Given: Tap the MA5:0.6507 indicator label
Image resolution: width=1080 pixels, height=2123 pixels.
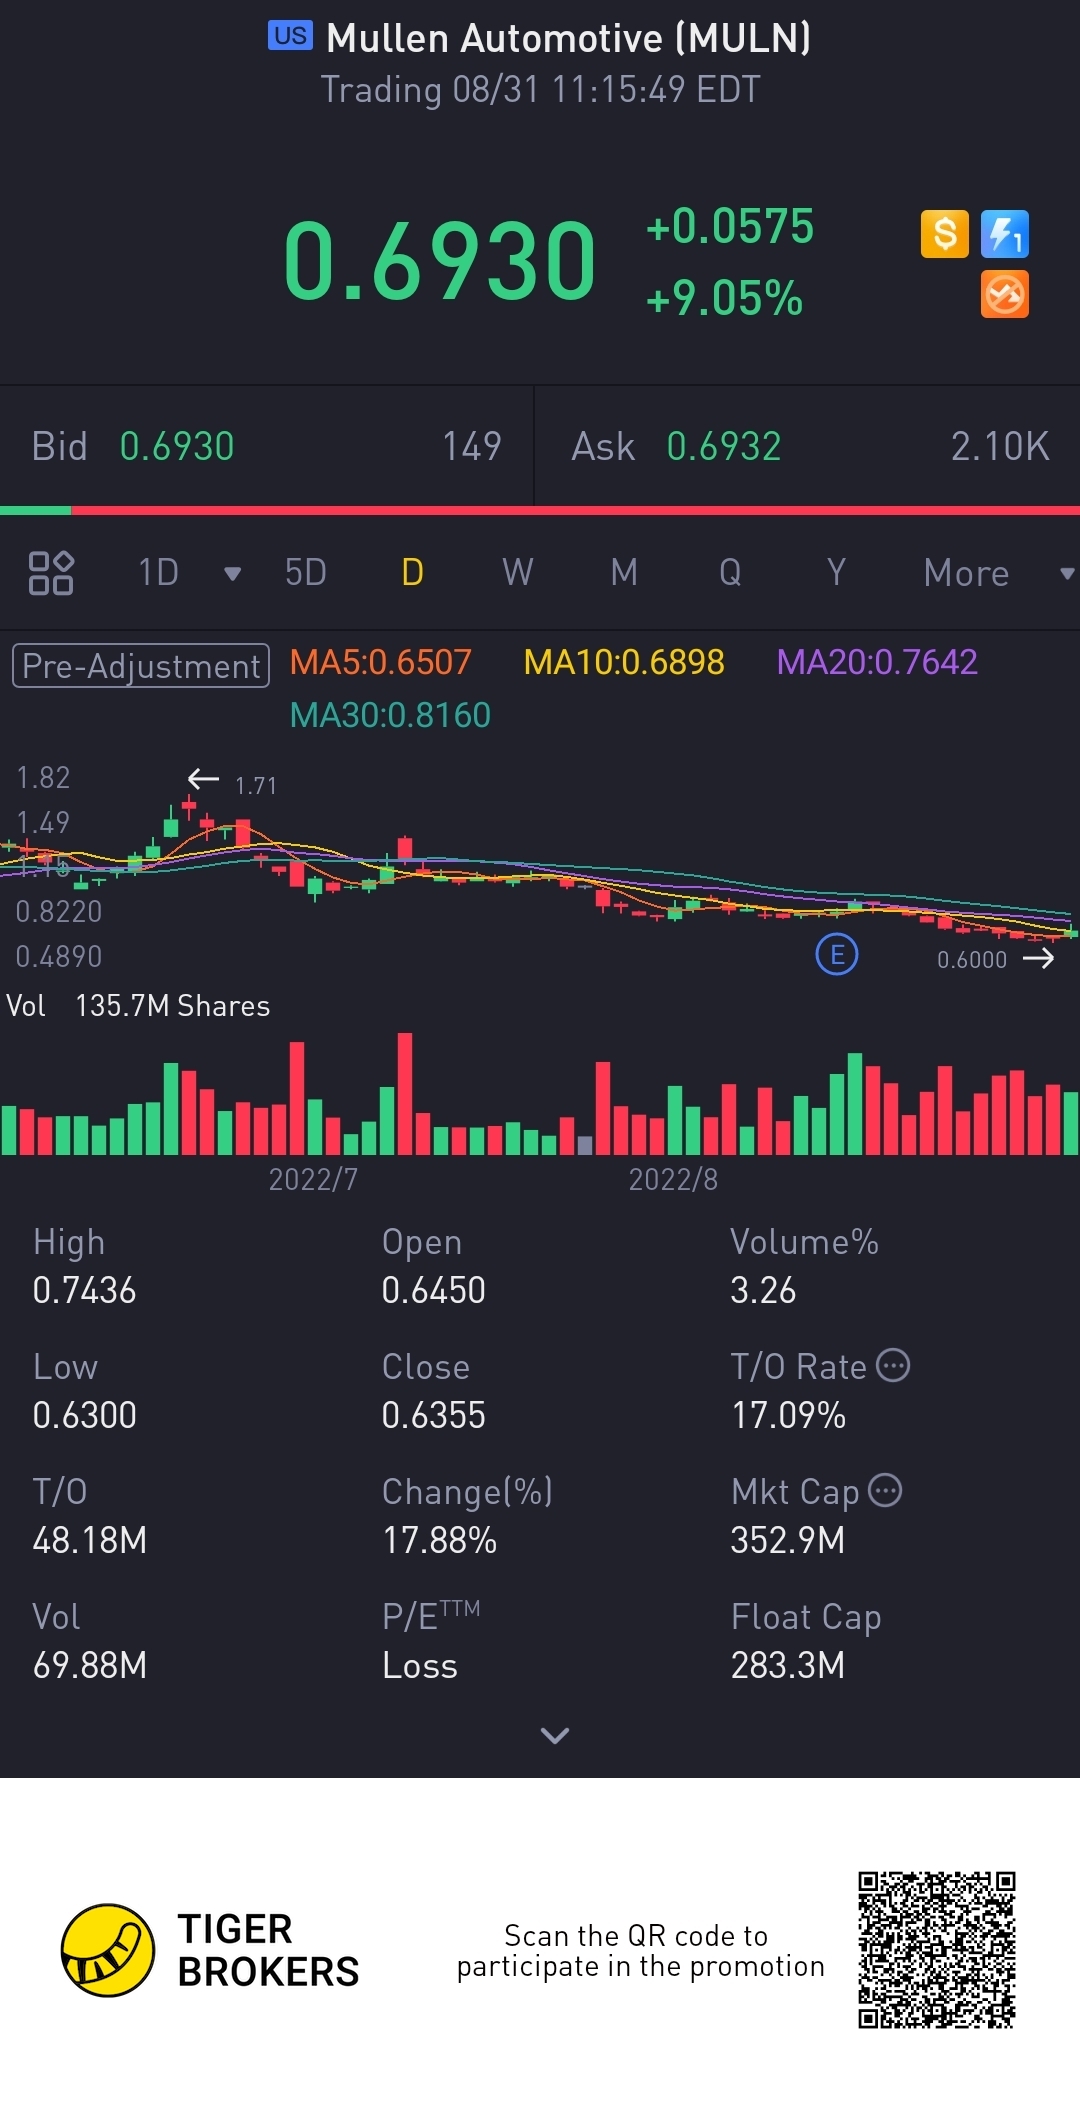Looking at the screenshot, I should [380, 662].
